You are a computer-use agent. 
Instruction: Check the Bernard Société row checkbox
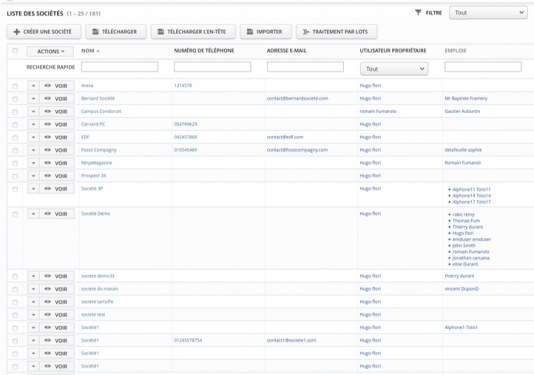15,99
